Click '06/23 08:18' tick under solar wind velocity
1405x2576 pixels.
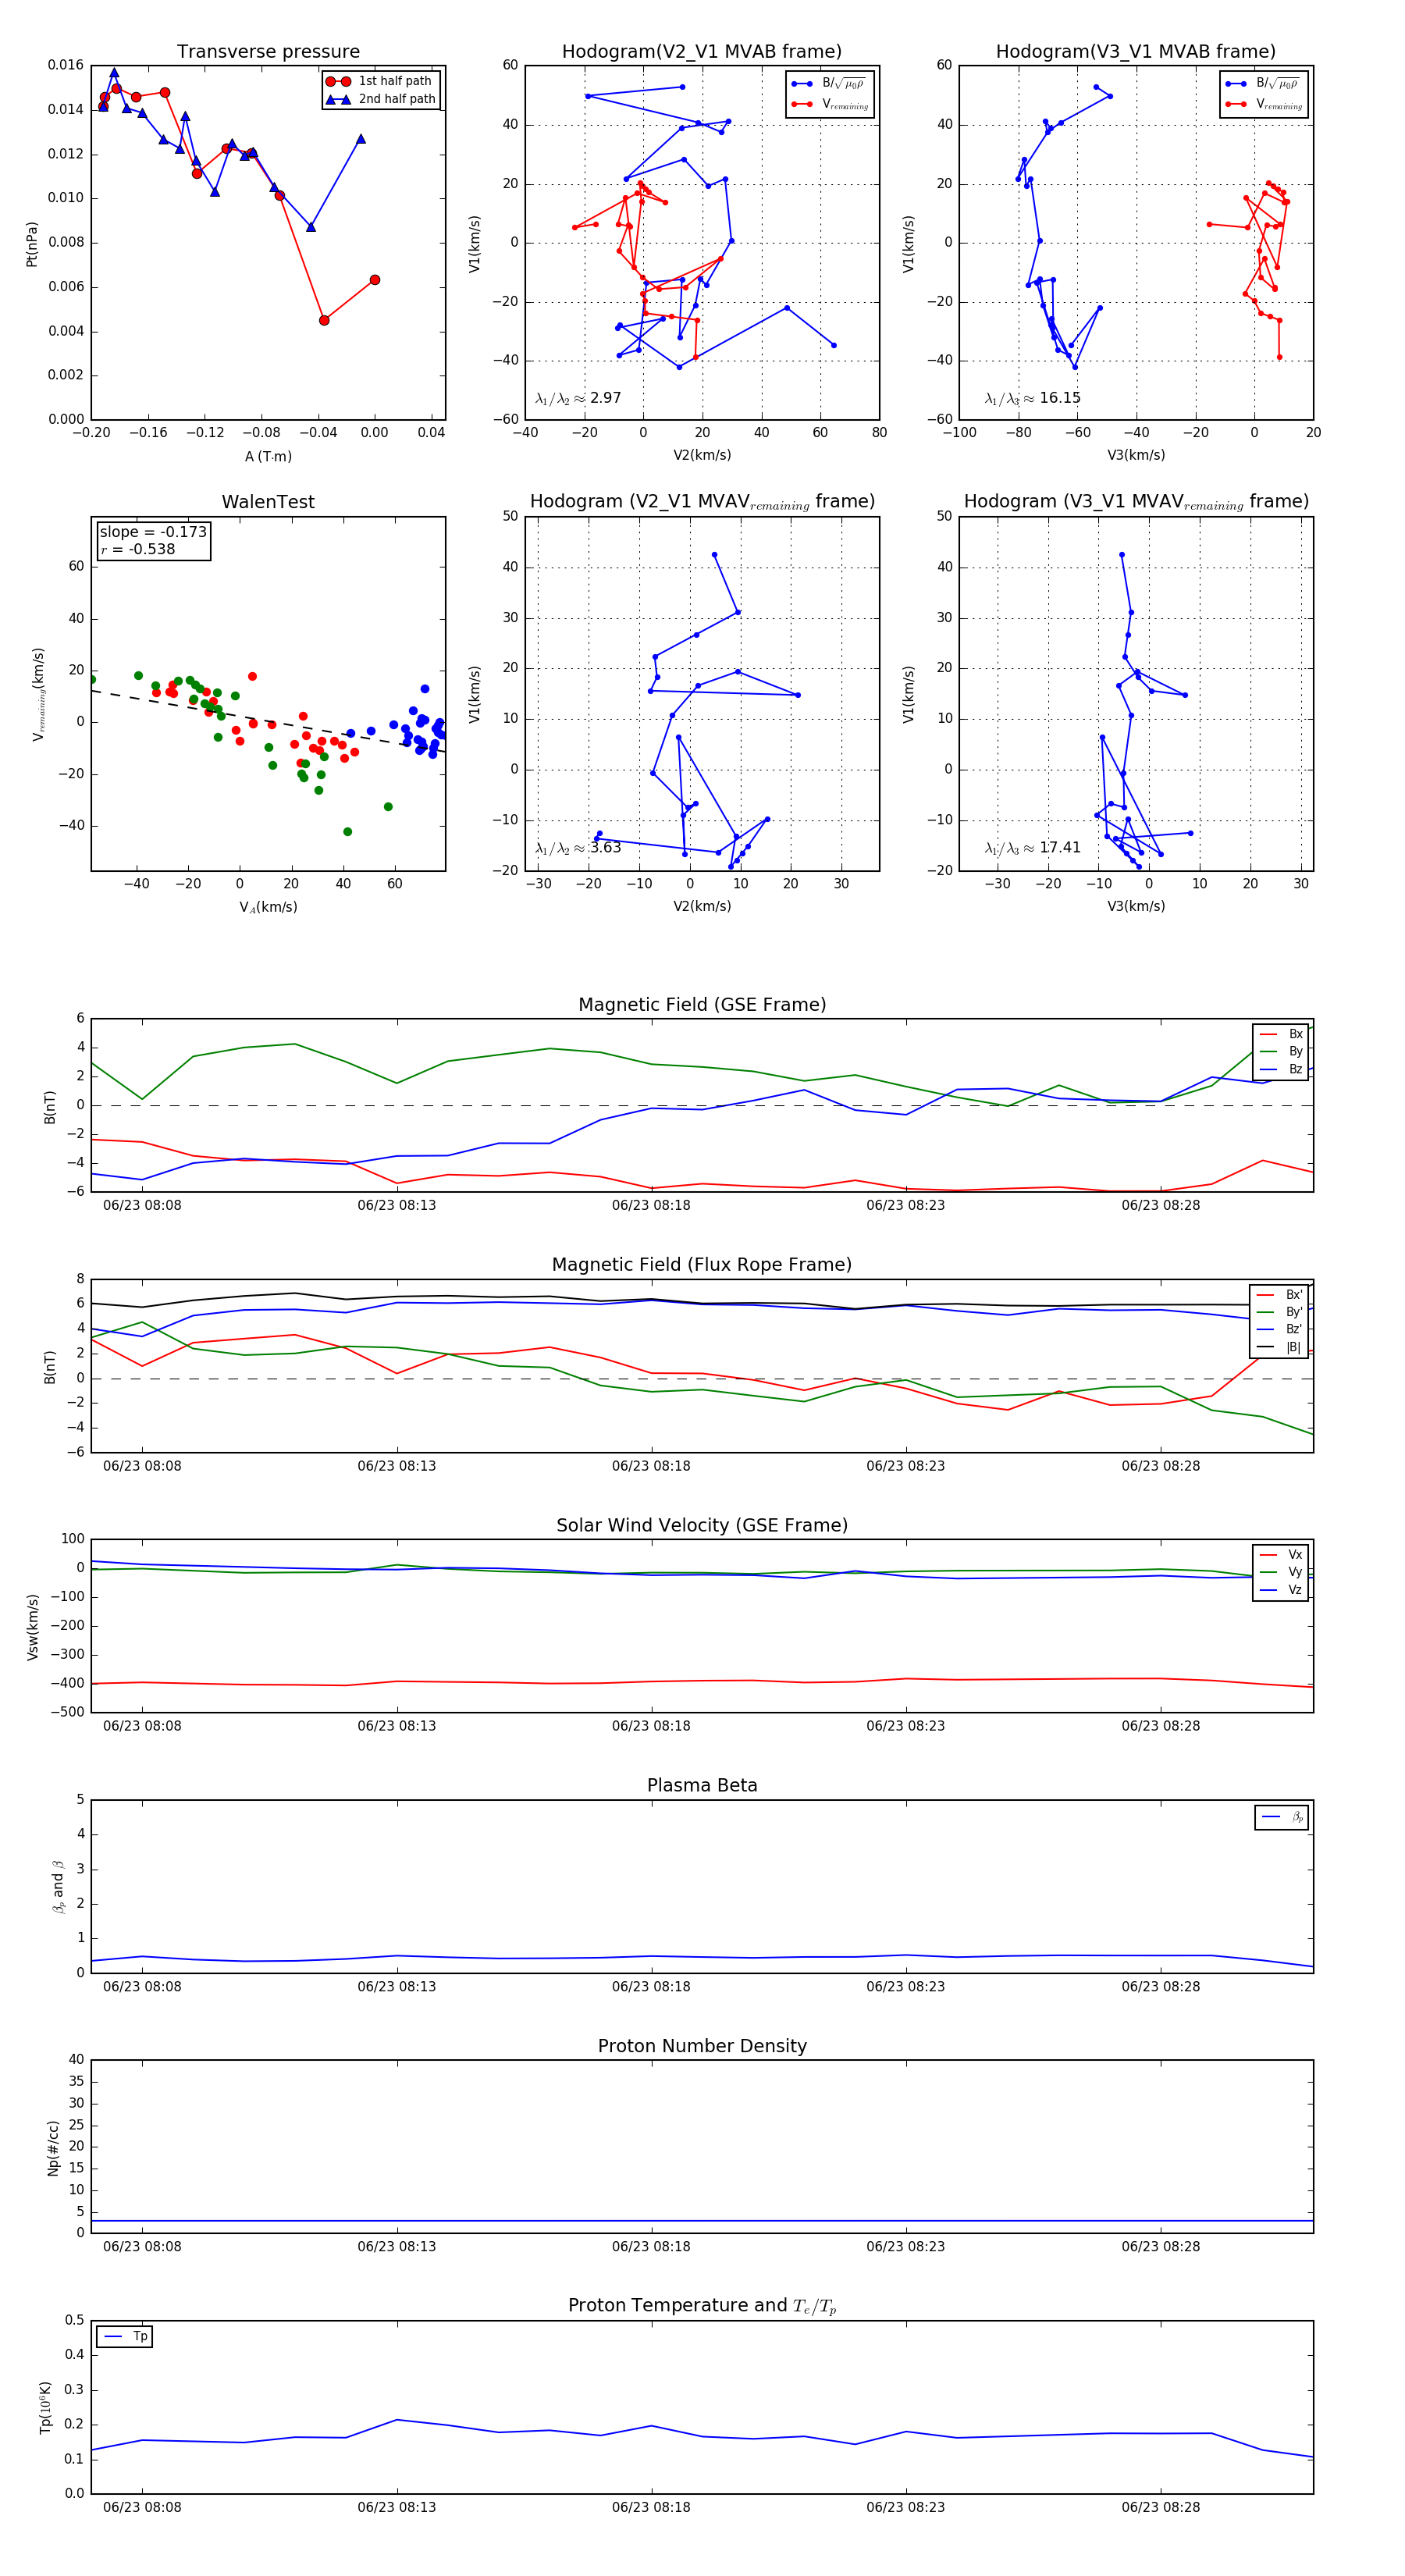[x=651, y=1726]
